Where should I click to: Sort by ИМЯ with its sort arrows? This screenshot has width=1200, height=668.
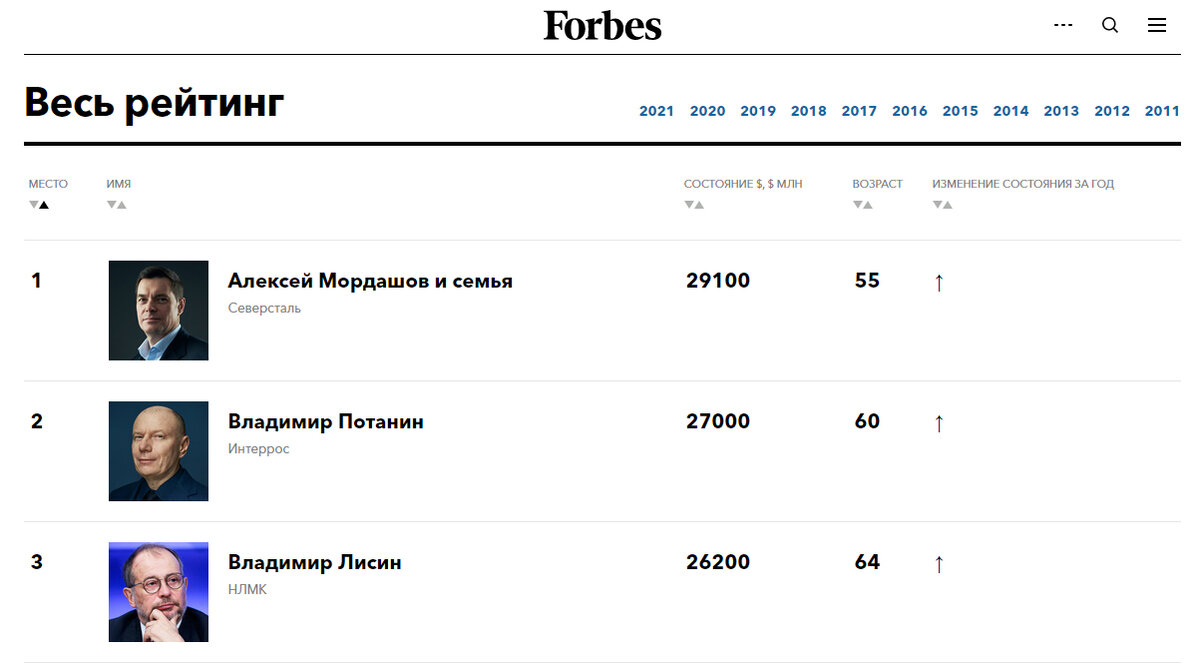pos(117,205)
